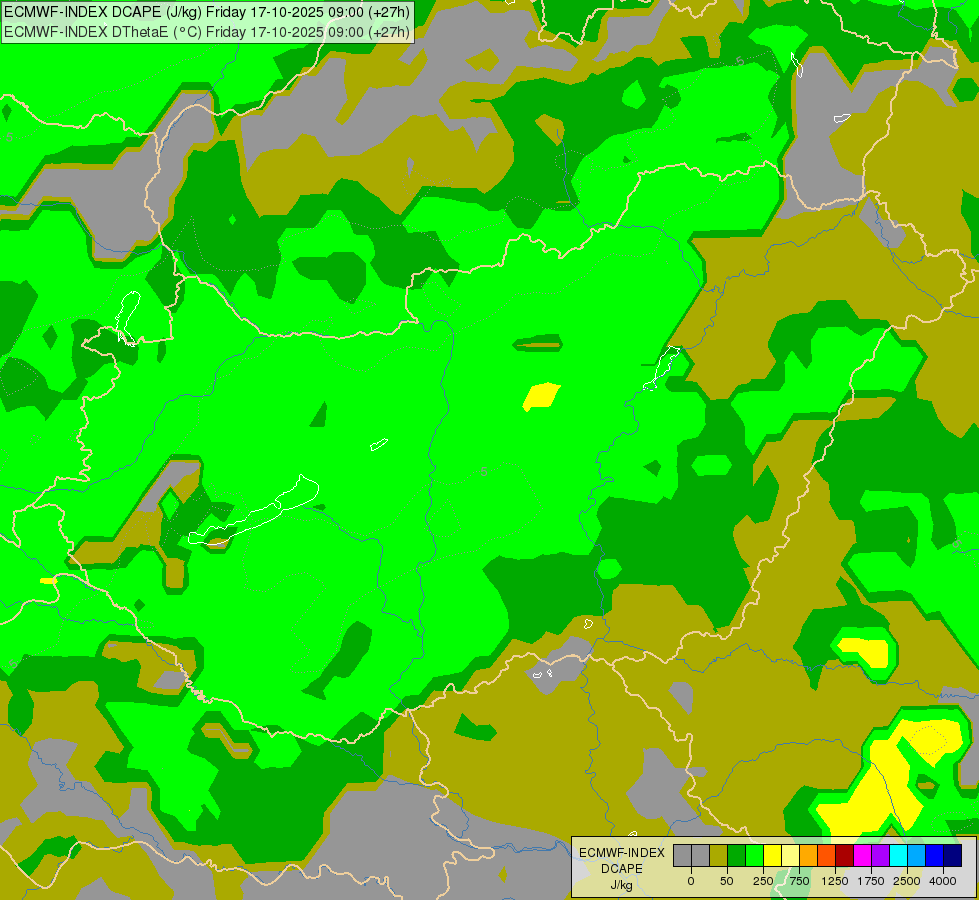
Task: Select the purple legend swatch
Action: [x=880, y=855]
